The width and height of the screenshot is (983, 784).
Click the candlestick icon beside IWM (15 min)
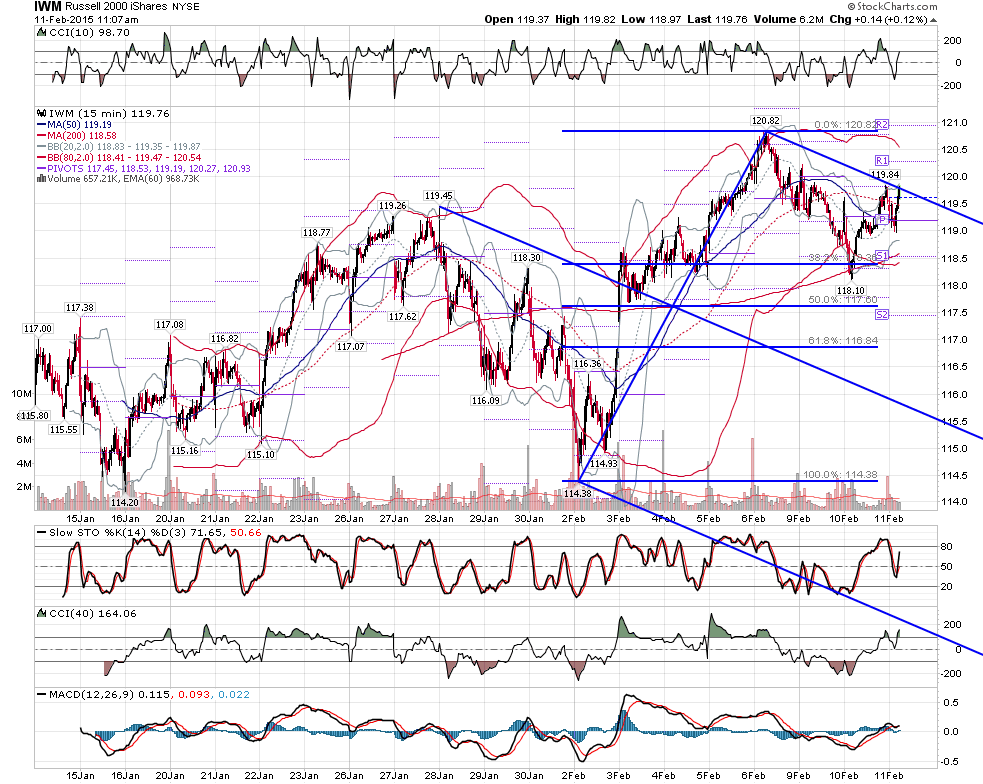[x=42, y=113]
